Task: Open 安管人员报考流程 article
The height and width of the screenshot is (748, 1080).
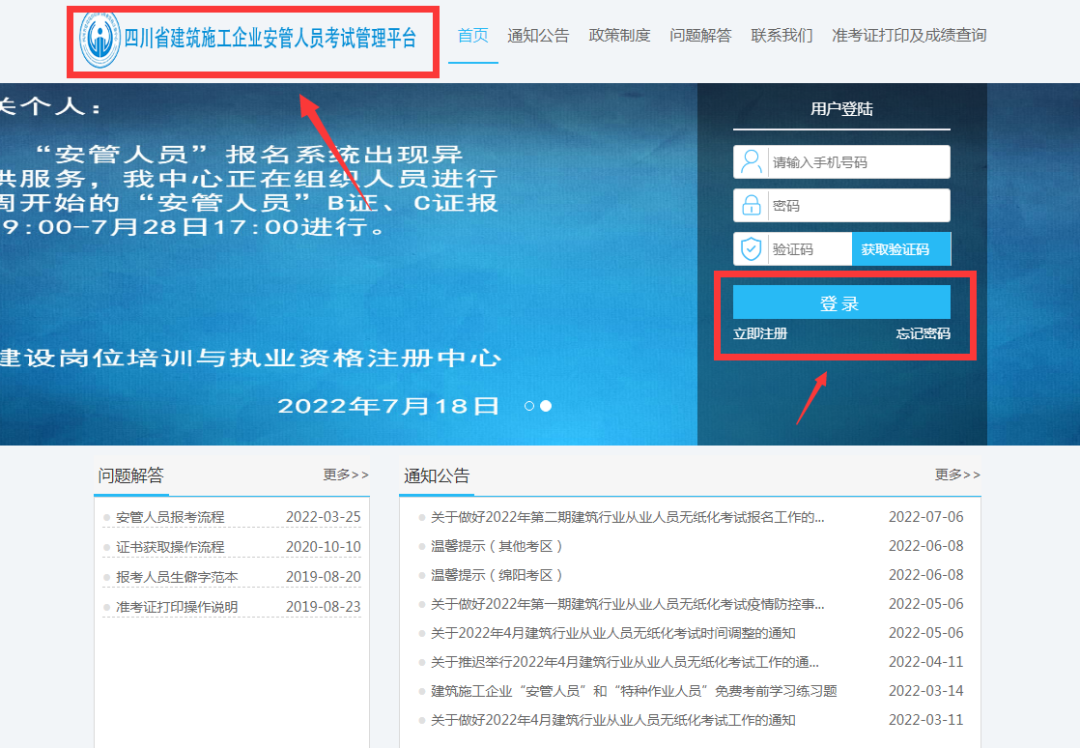Action: click(x=170, y=518)
